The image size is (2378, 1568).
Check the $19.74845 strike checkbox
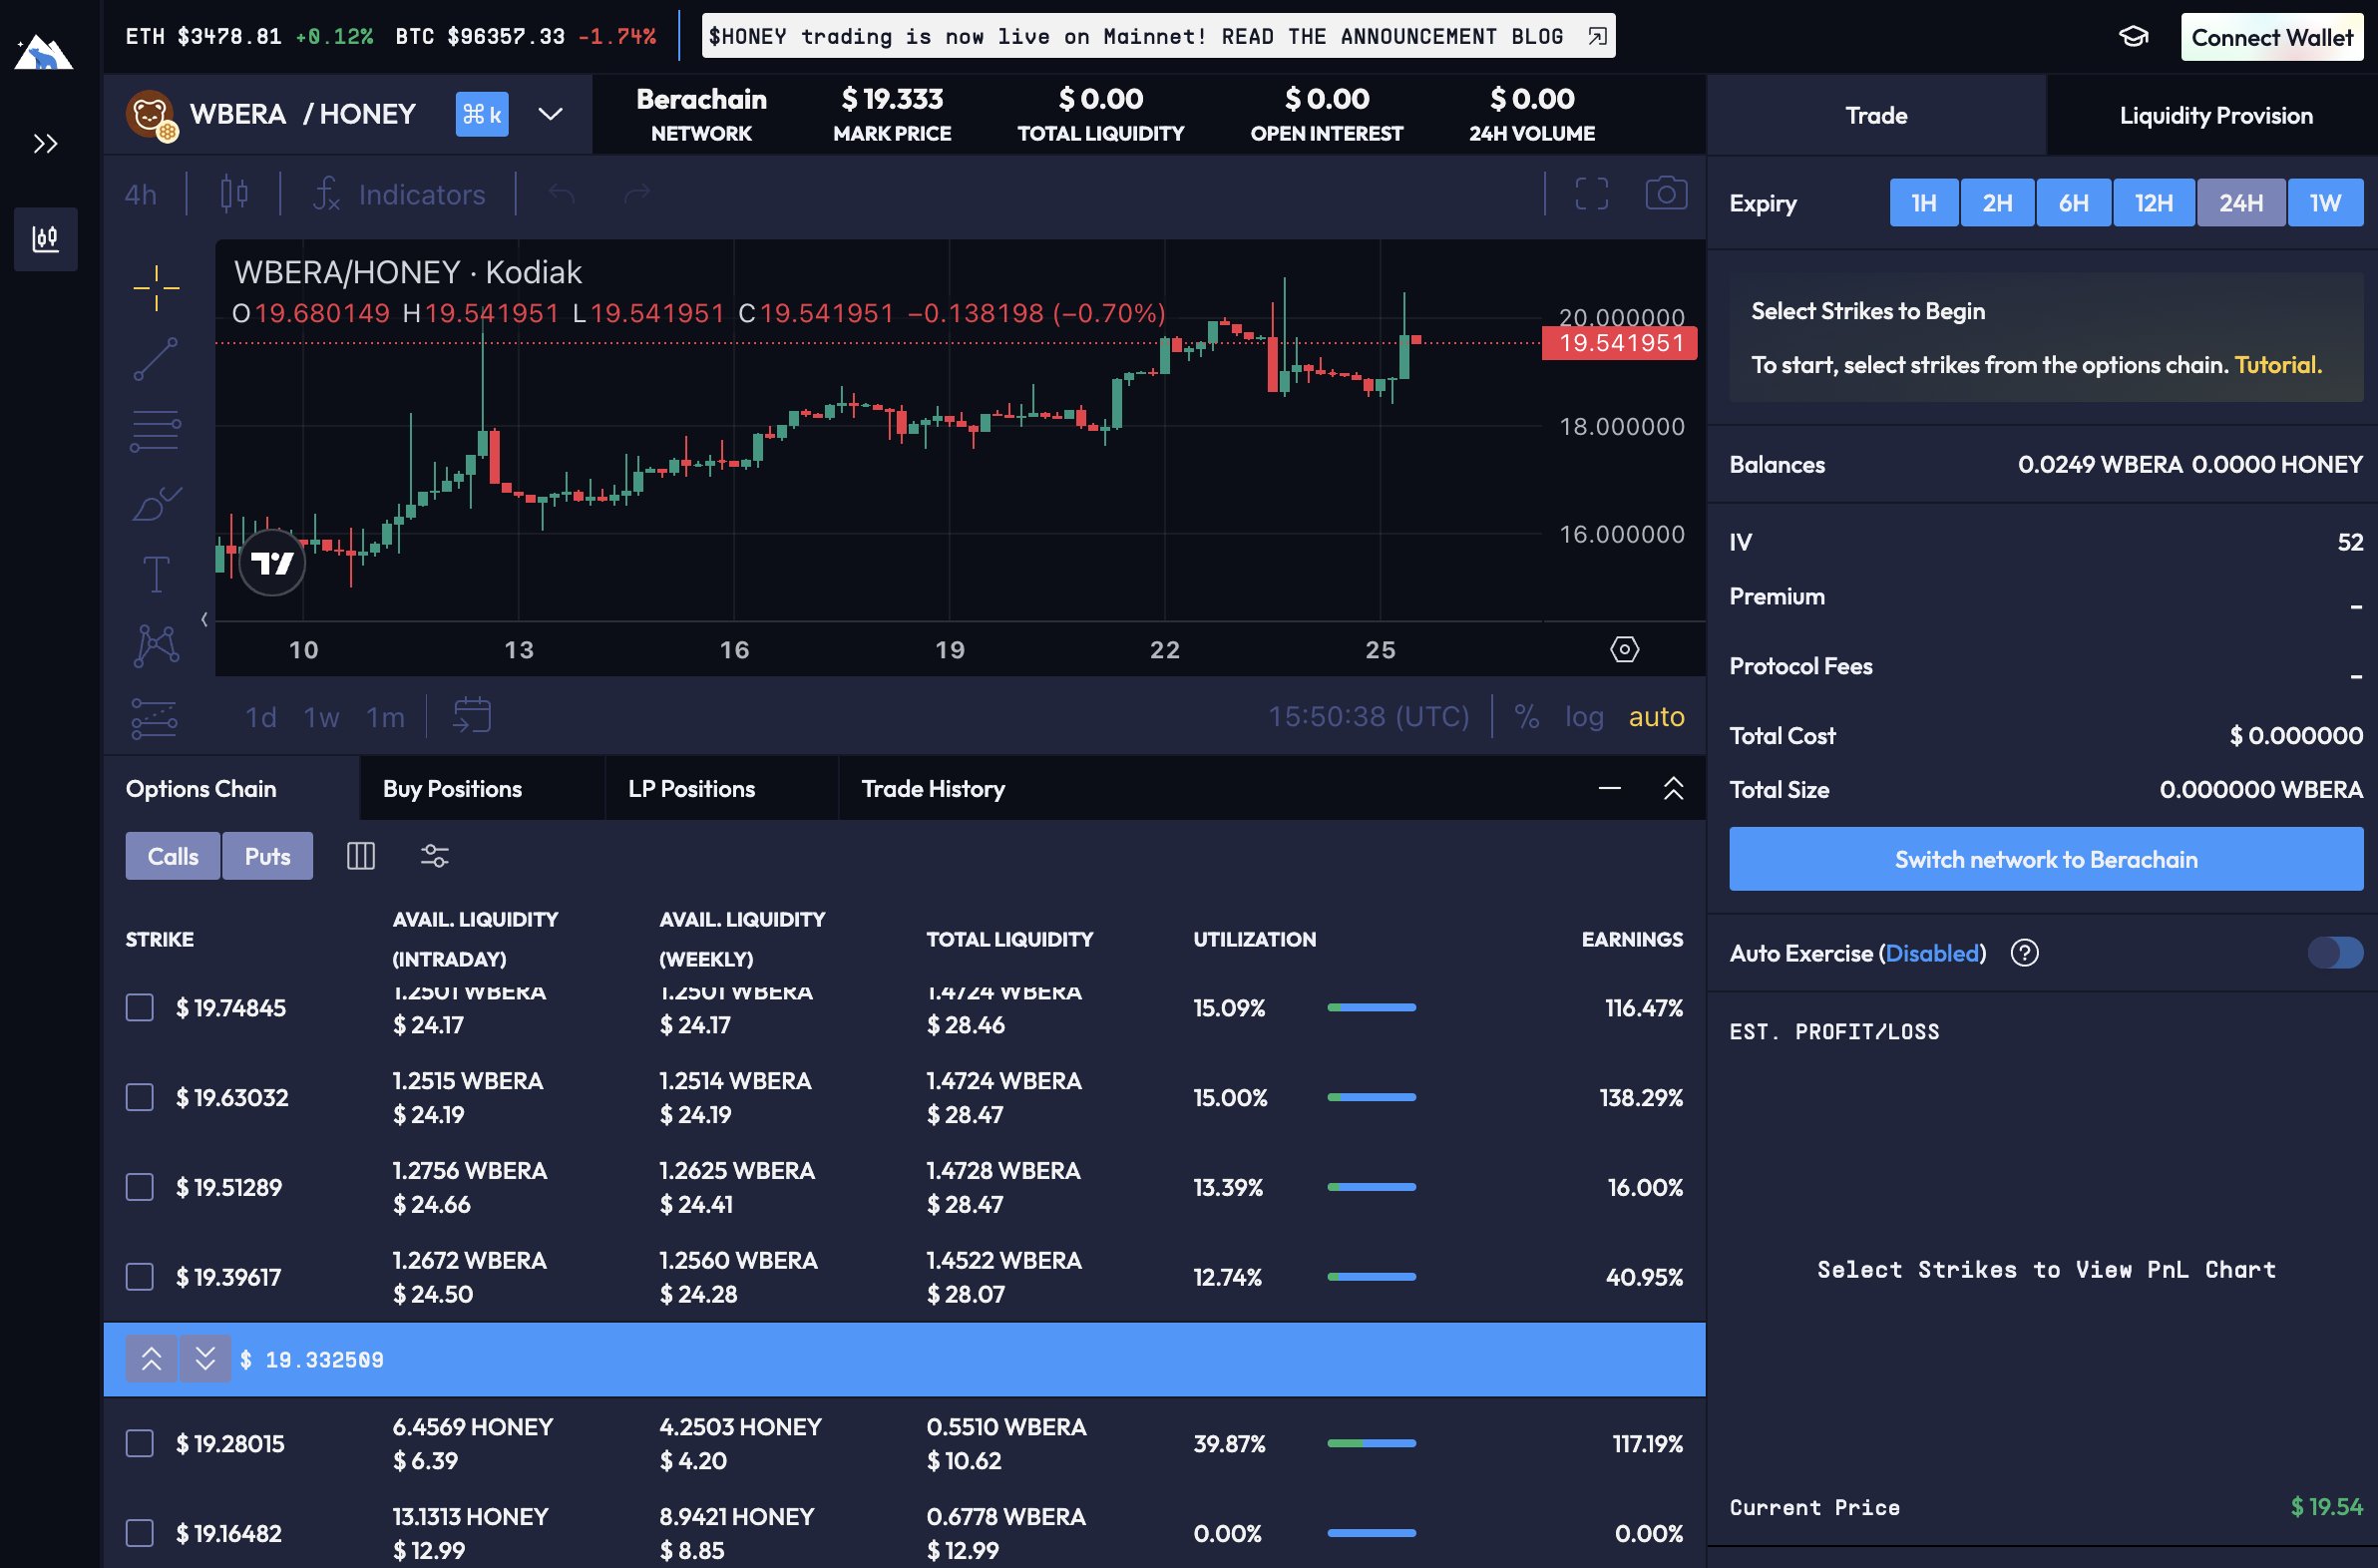139,1007
